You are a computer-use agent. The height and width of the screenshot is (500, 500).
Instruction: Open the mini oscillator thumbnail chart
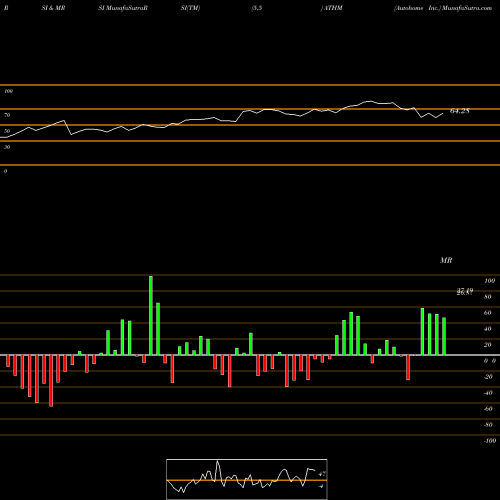pyautogui.click(x=247, y=479)
